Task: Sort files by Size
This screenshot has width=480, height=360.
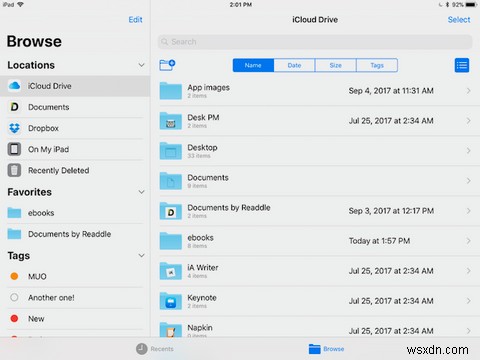Action: pyautogui.click(x=336, y=65)
